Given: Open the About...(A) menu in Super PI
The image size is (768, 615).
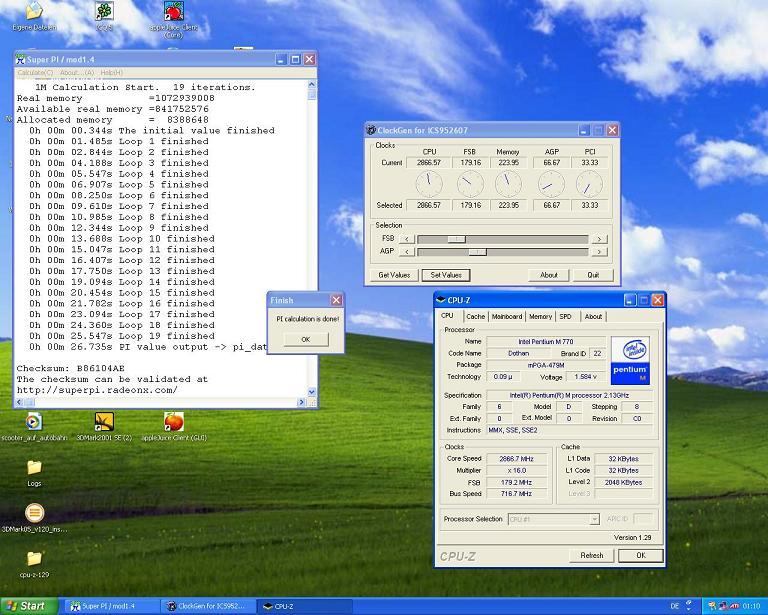Looking at the screenshot, I should [77, 72].
